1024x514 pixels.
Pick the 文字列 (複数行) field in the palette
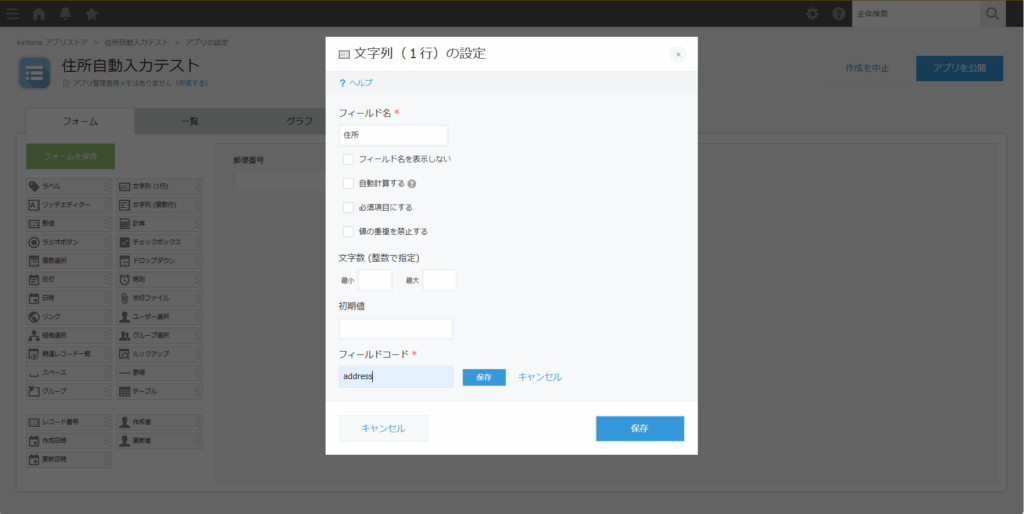[159, 205]
